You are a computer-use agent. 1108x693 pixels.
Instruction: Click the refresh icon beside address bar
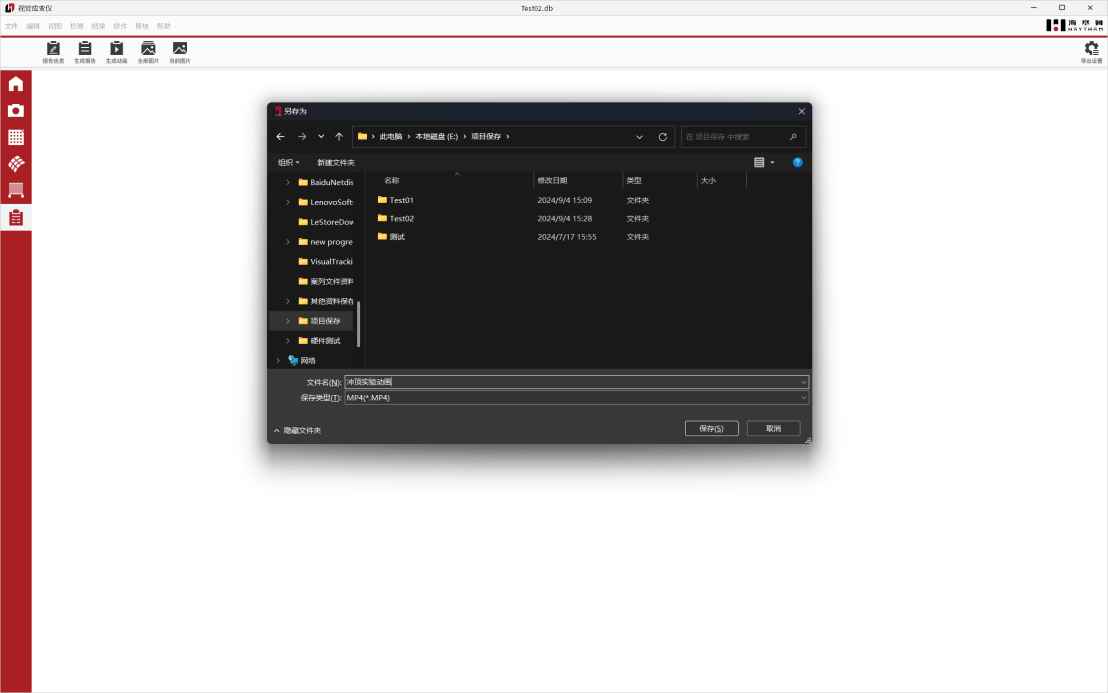(x=662, y=137)
